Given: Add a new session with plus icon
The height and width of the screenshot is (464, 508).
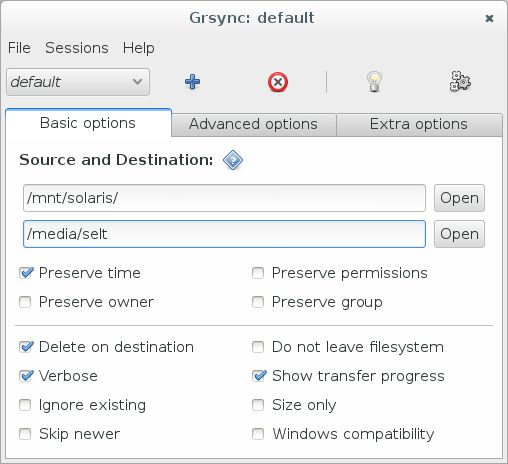Looking at the screenshot, I should pyautogui.click(x=192, y=82).
